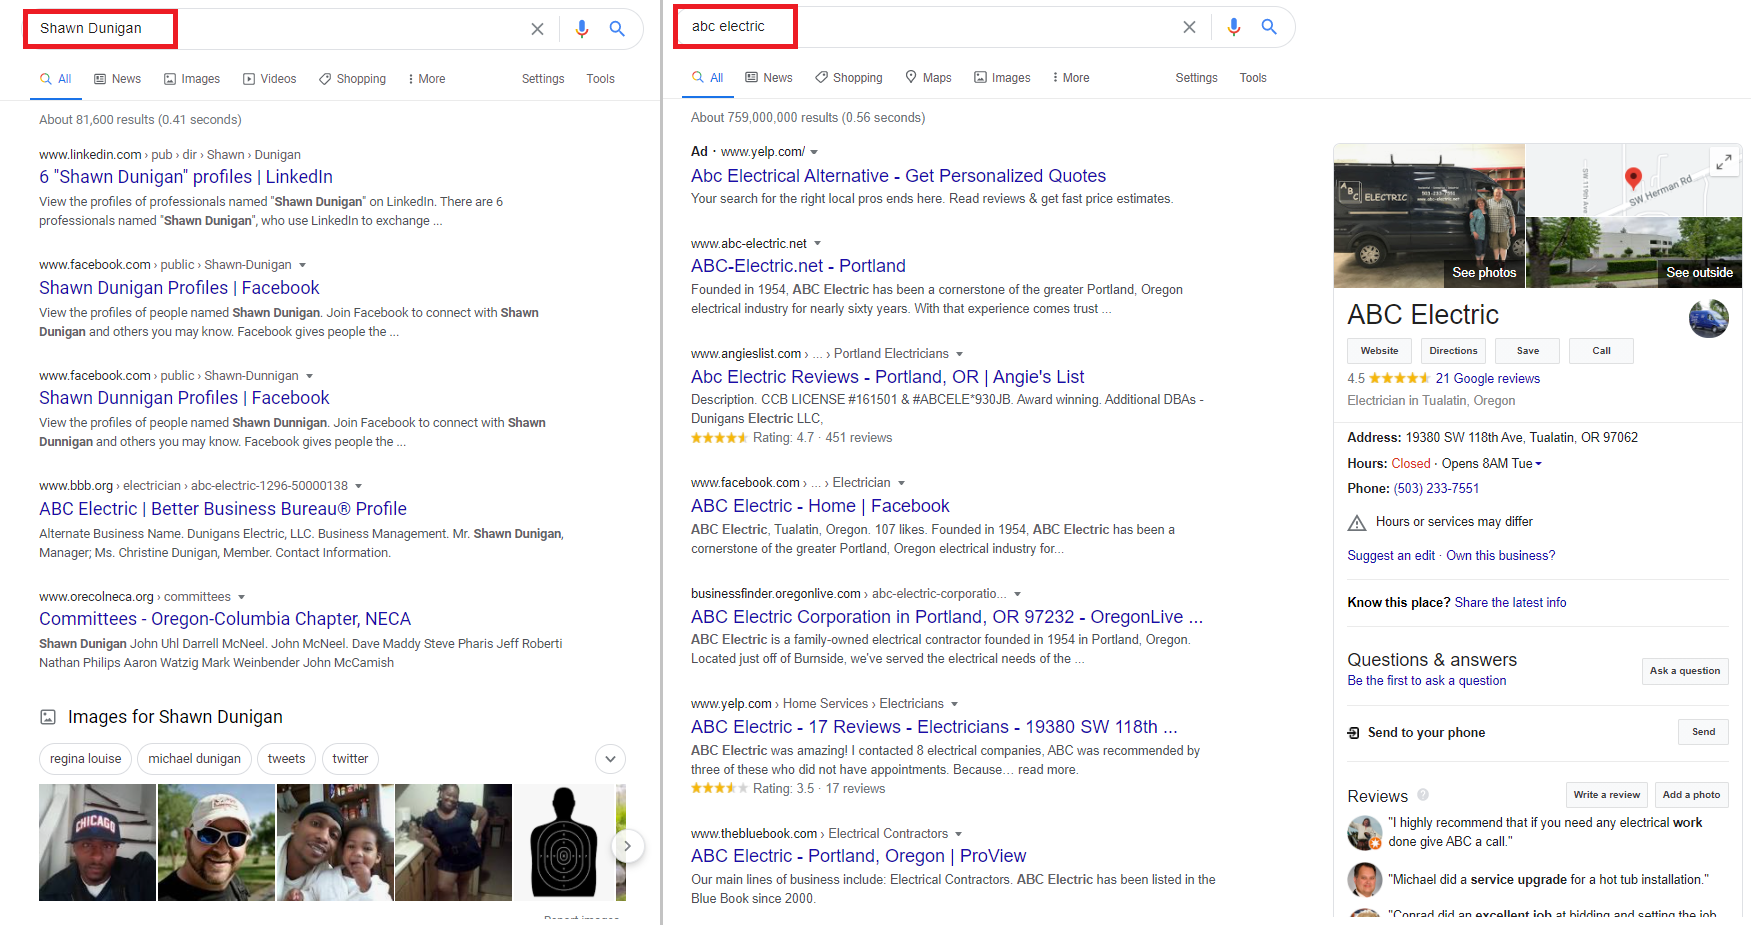Click magnifier search icon in abc electric search

click(x=1269, y=27)
